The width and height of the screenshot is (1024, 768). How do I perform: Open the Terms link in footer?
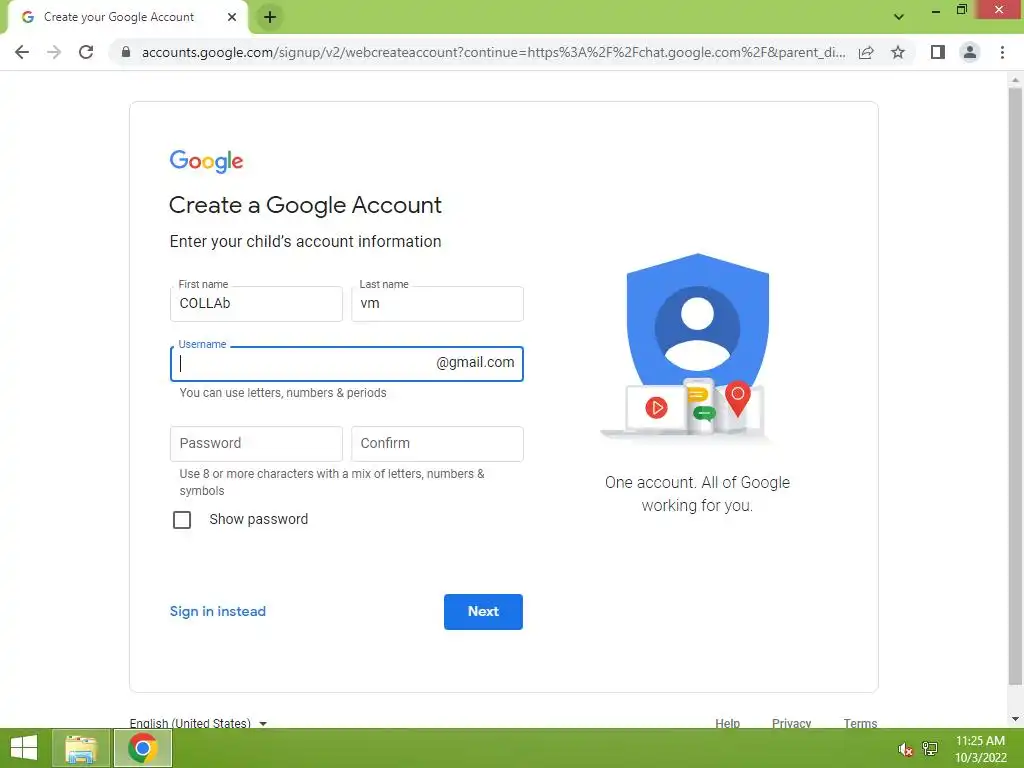click(860, 723)
